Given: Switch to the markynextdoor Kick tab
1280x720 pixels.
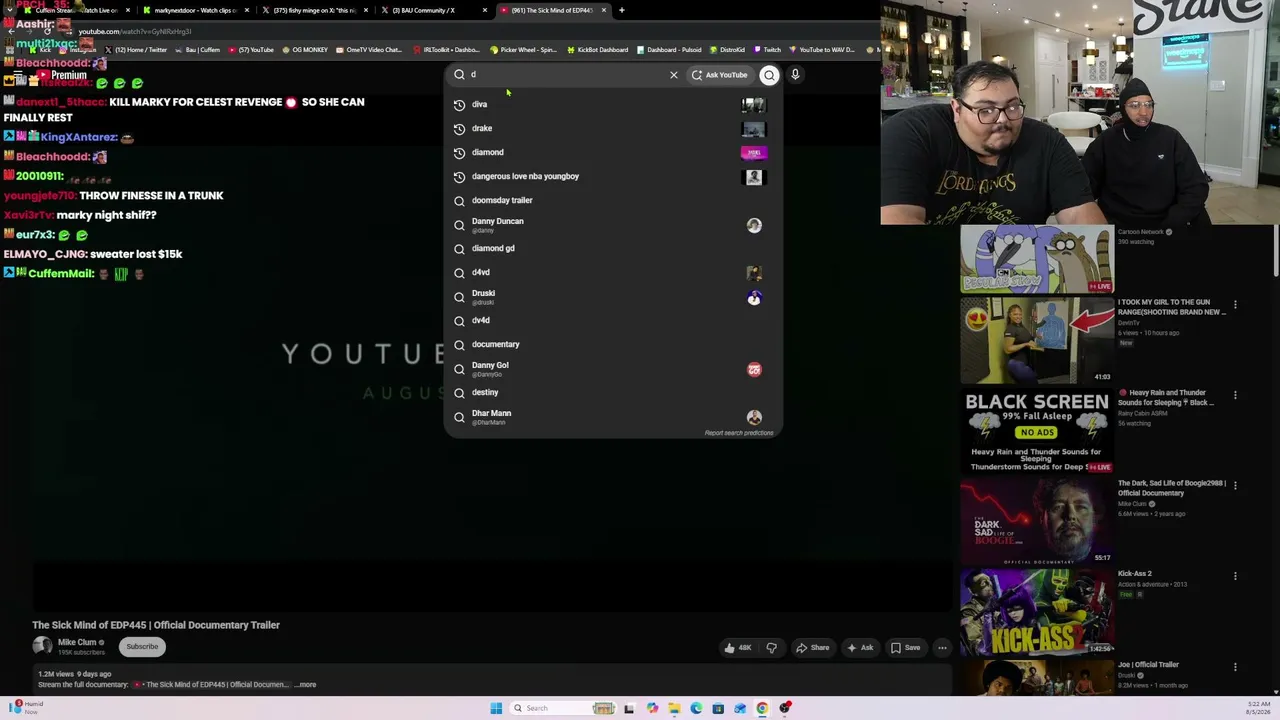Looking at the screenshot, I should (x=195, y=10).
